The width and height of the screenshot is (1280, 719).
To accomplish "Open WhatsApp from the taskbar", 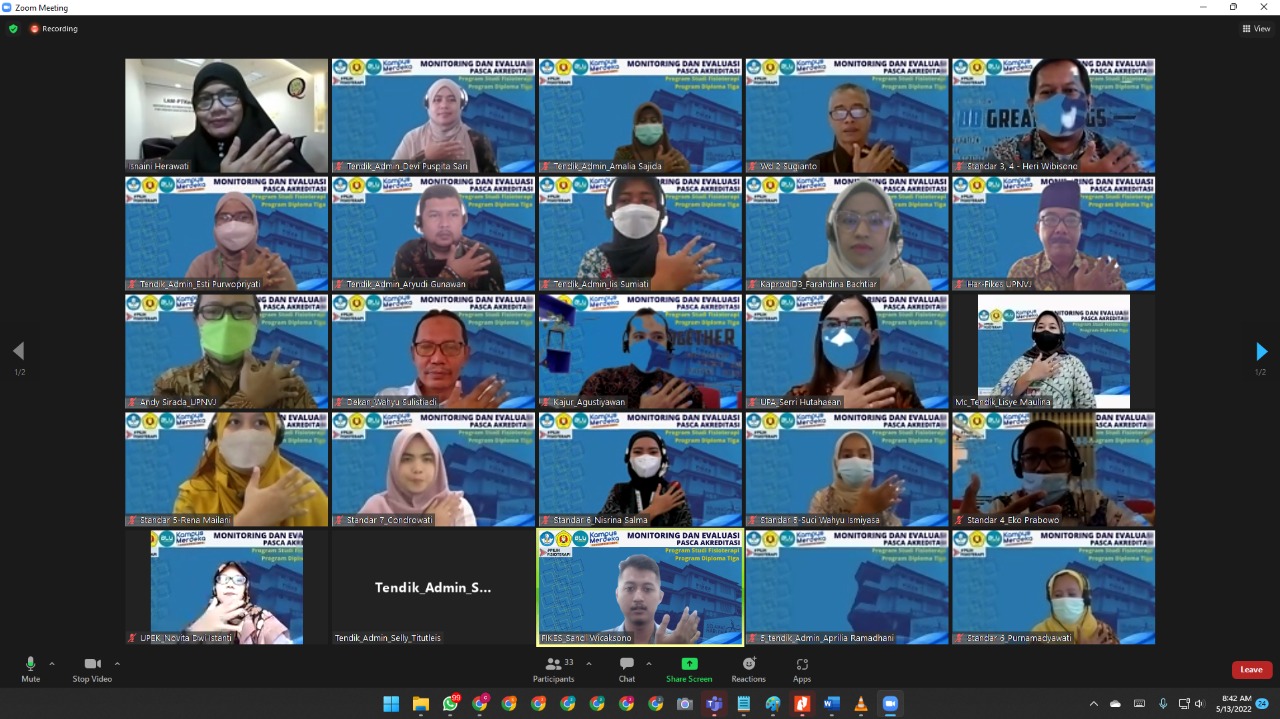I will [x=450, y=704].
